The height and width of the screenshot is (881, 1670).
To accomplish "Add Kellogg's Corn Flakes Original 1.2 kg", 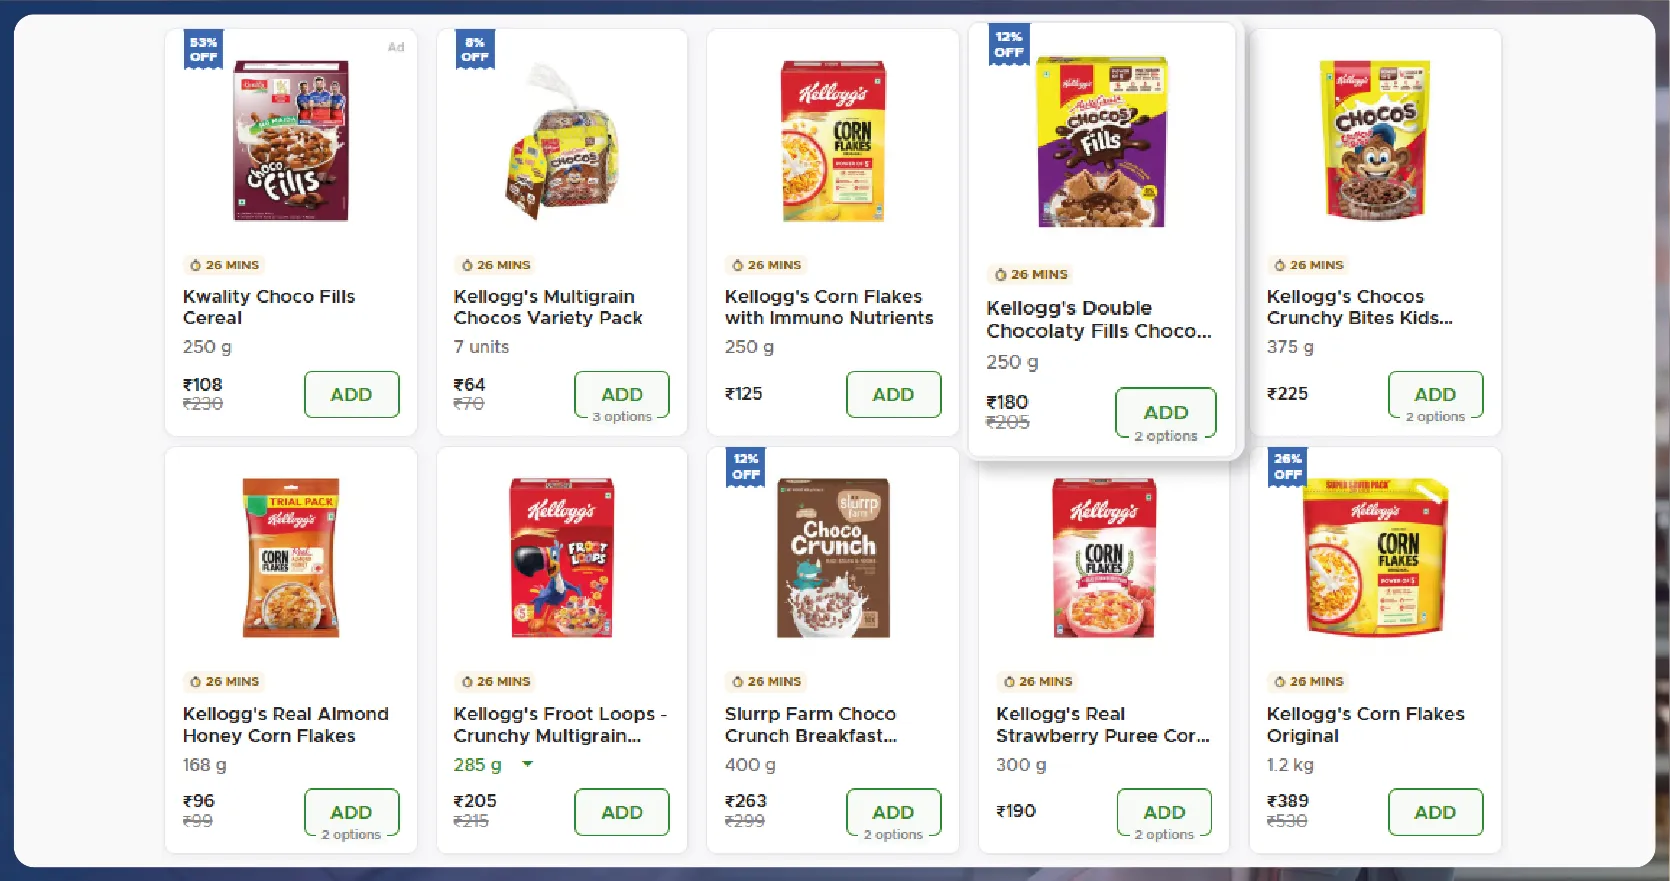I will (1434, 812).
